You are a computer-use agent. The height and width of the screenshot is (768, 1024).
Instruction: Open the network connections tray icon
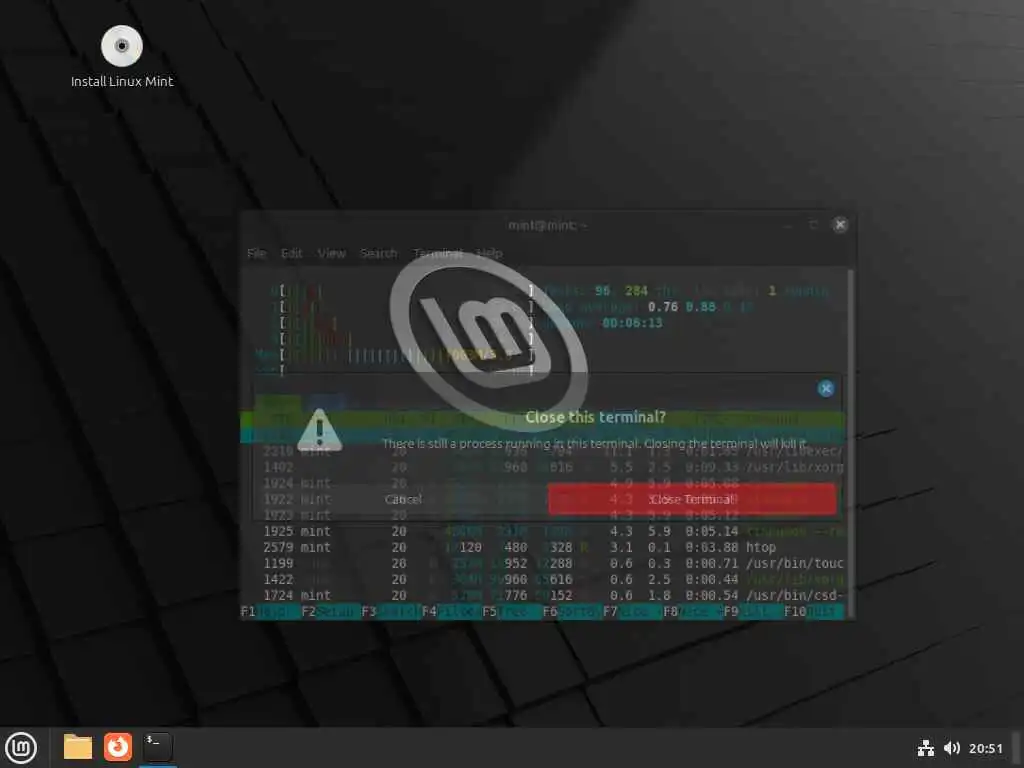click(x=925, y=748)
